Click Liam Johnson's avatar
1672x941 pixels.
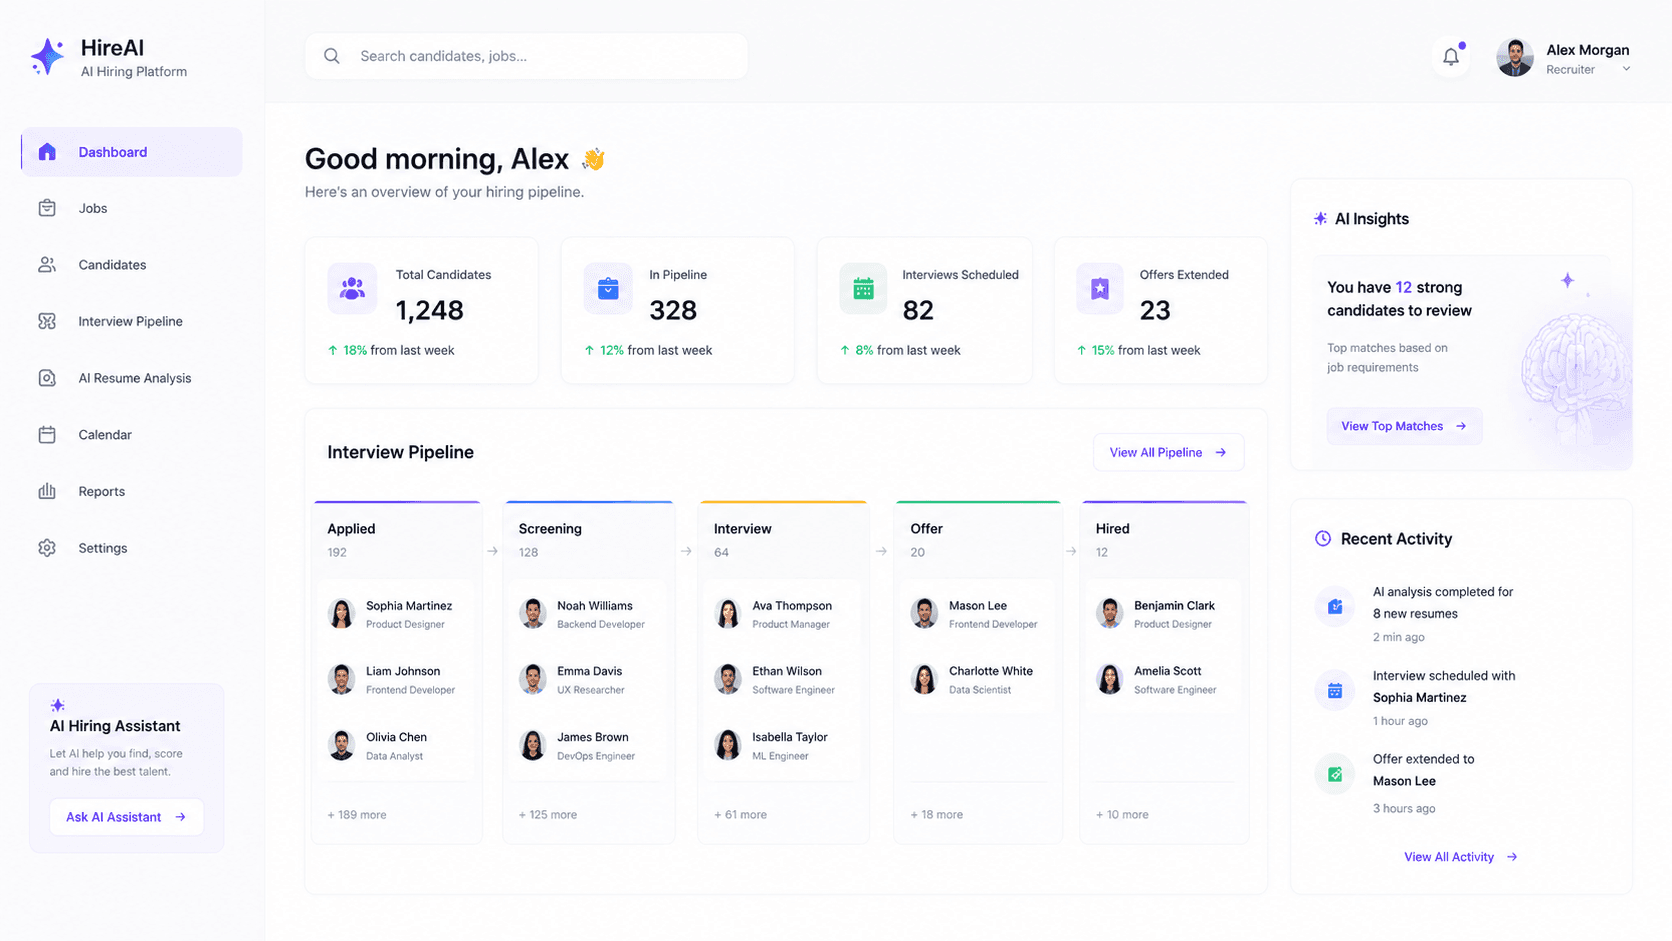[x=342, y=679]
